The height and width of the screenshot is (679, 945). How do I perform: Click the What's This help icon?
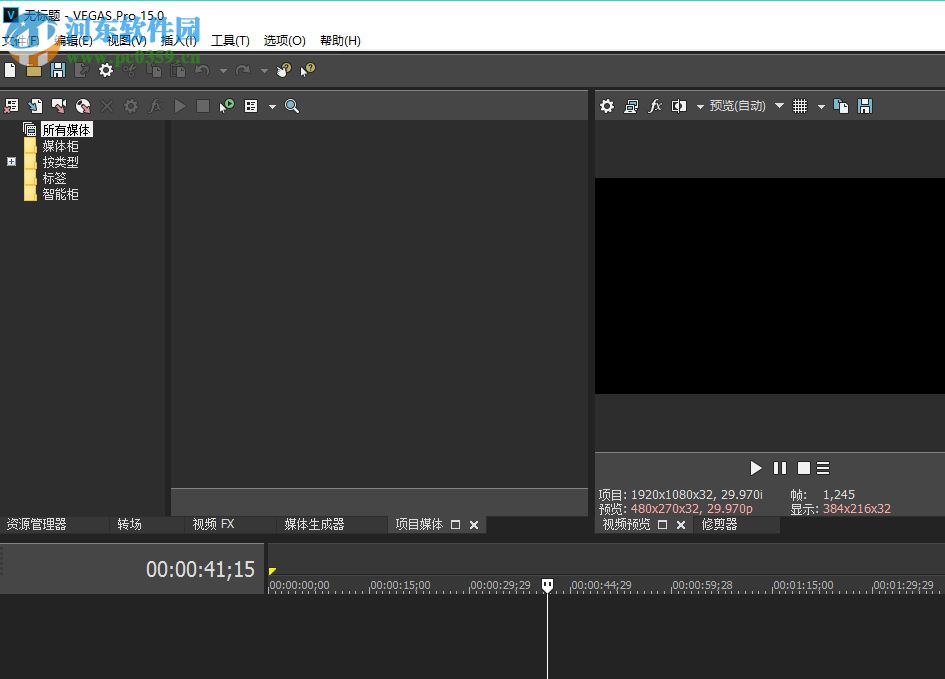coord(307,70)
